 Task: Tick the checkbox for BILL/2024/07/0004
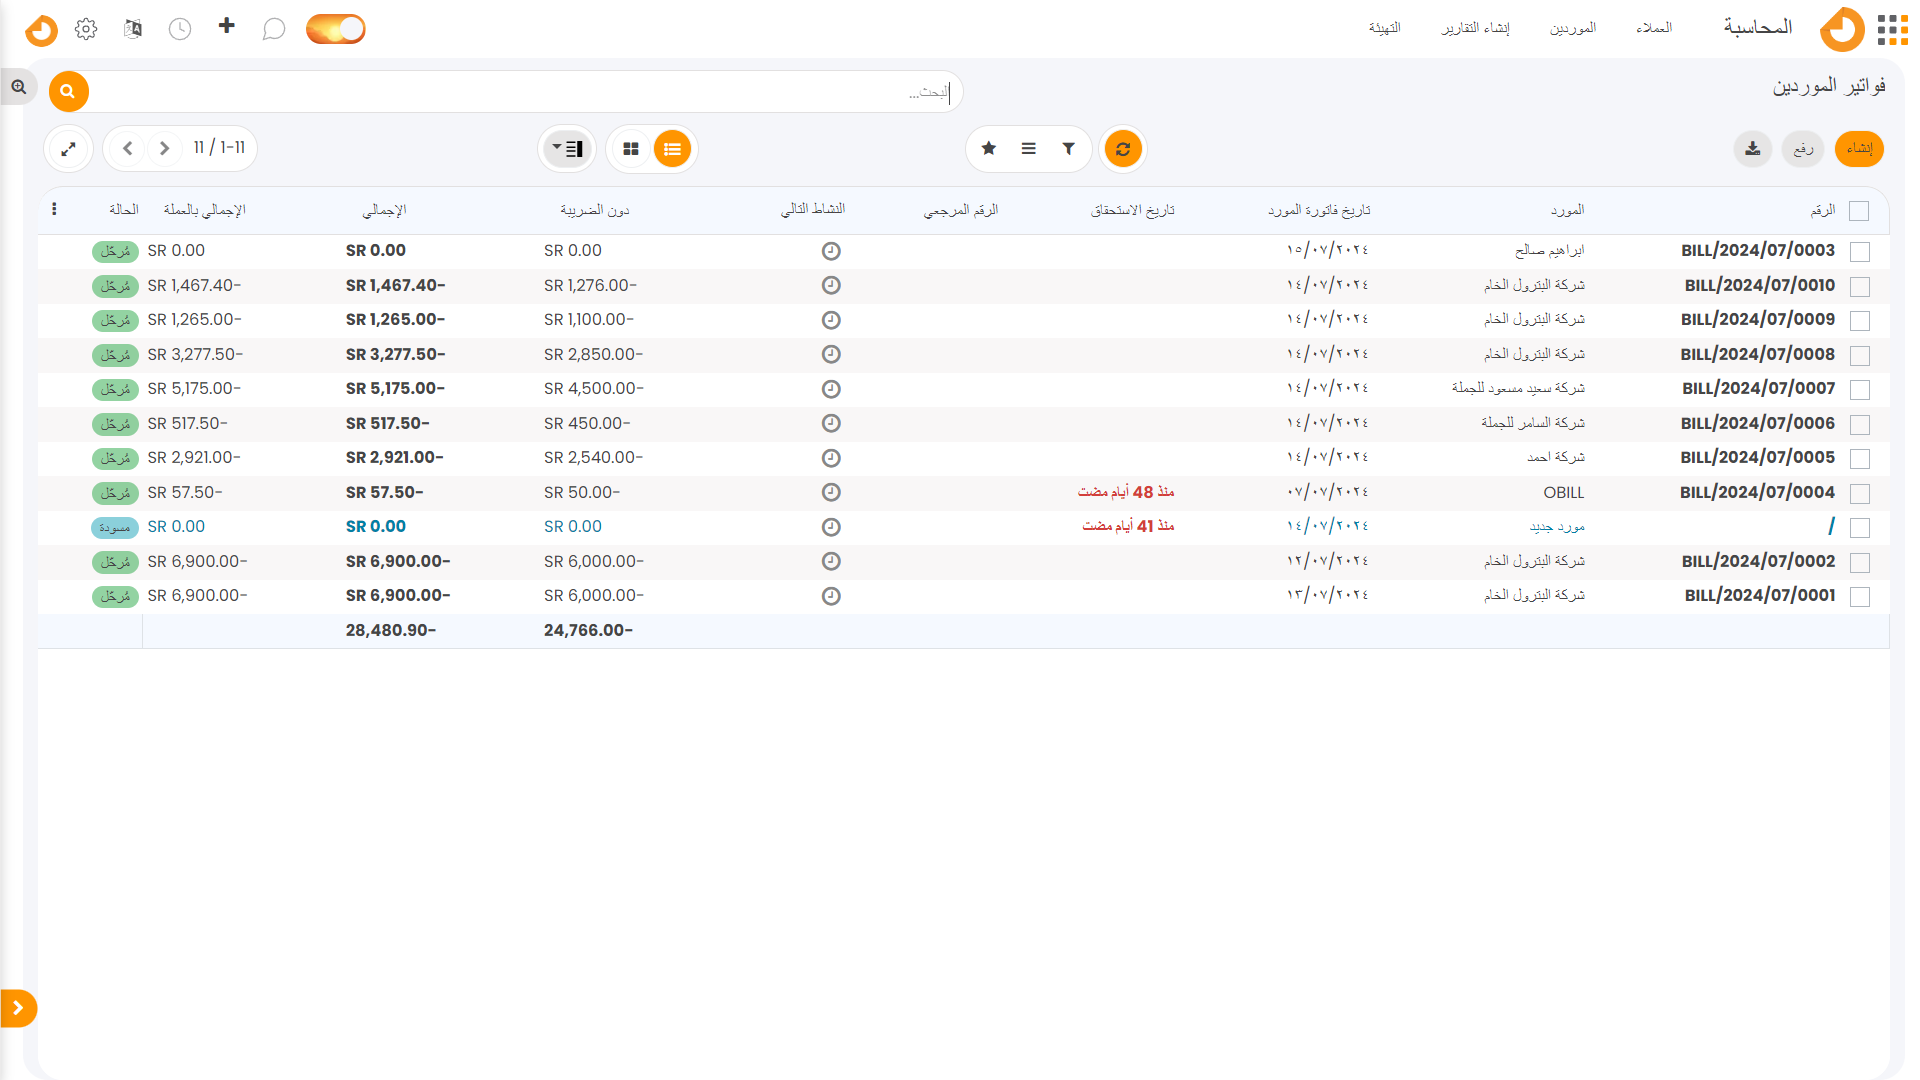1859,493
